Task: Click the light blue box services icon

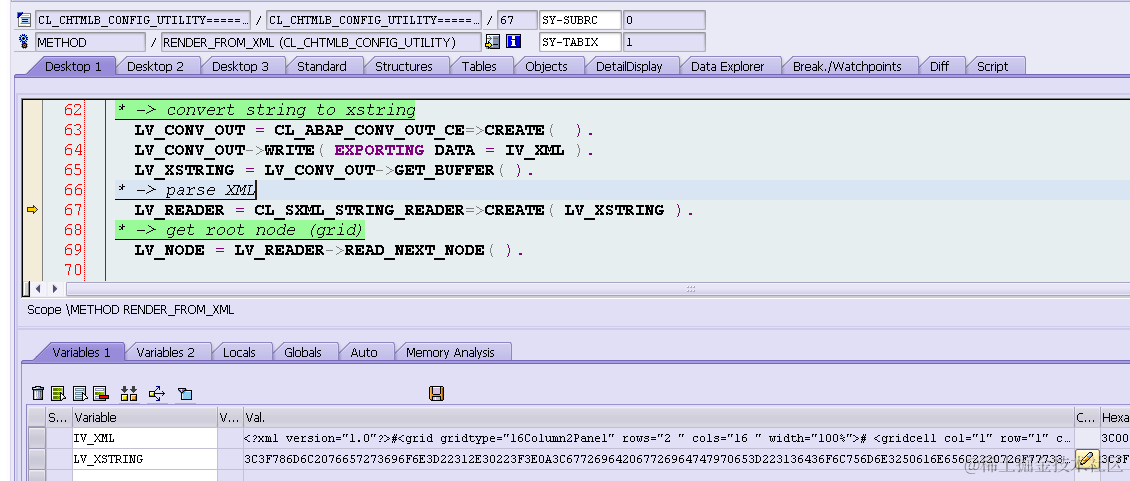Action: (x=185, y=394)
